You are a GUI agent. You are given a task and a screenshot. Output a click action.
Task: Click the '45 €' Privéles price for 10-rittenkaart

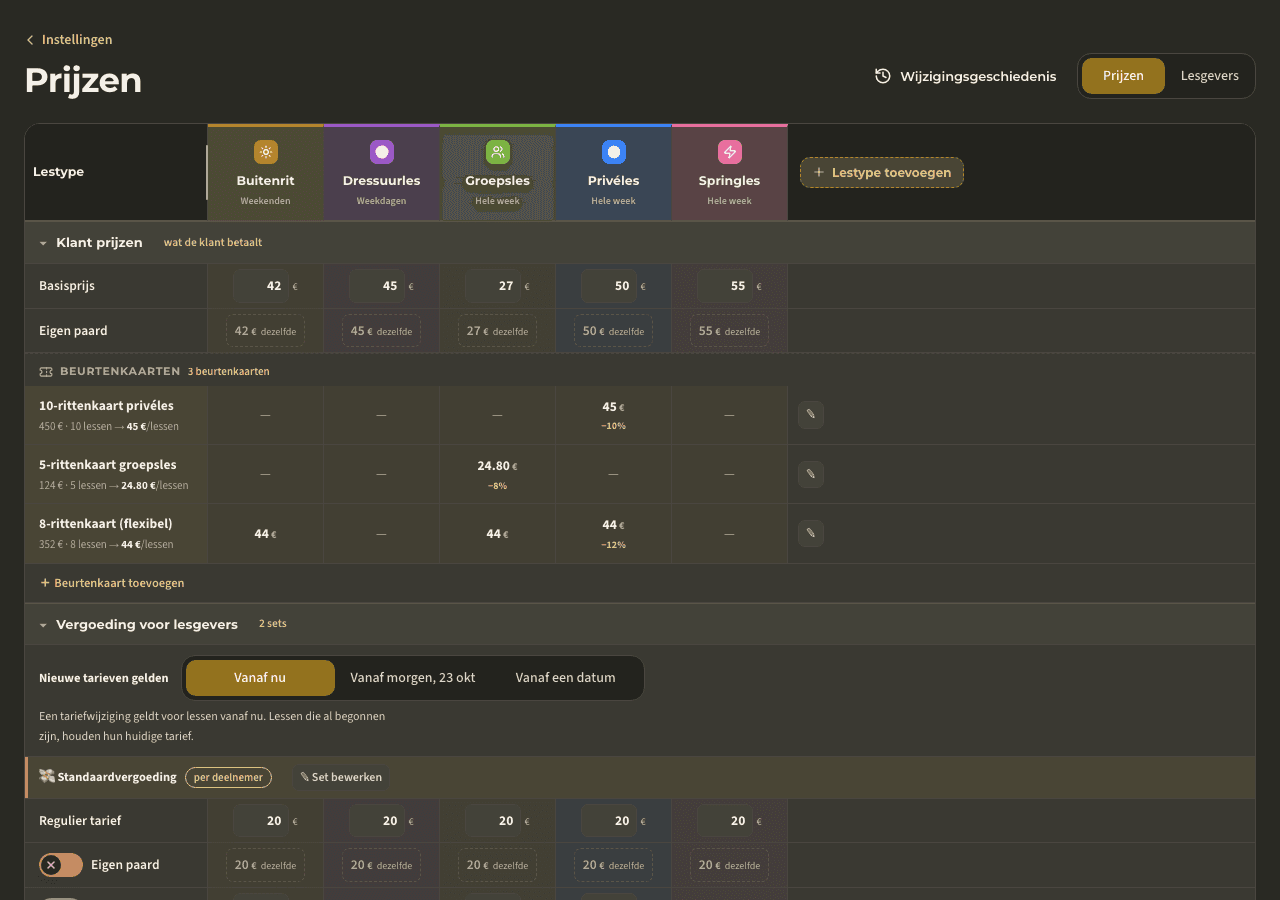tap(613, 407)
